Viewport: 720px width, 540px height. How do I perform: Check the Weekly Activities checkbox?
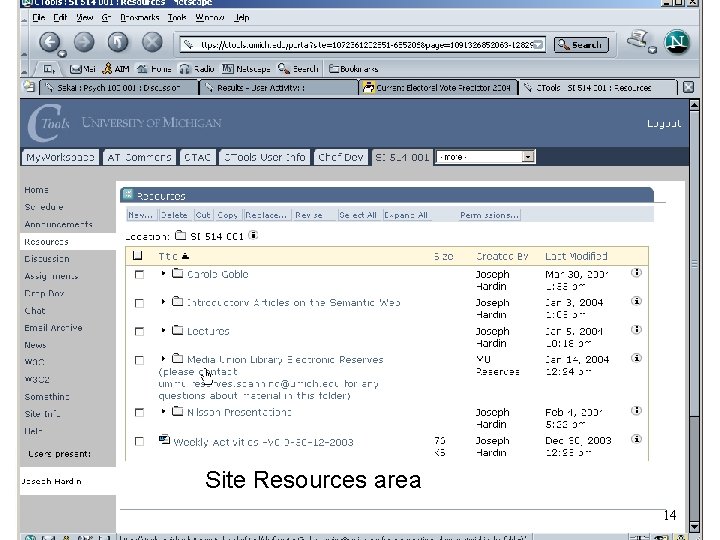pos(139,441)
